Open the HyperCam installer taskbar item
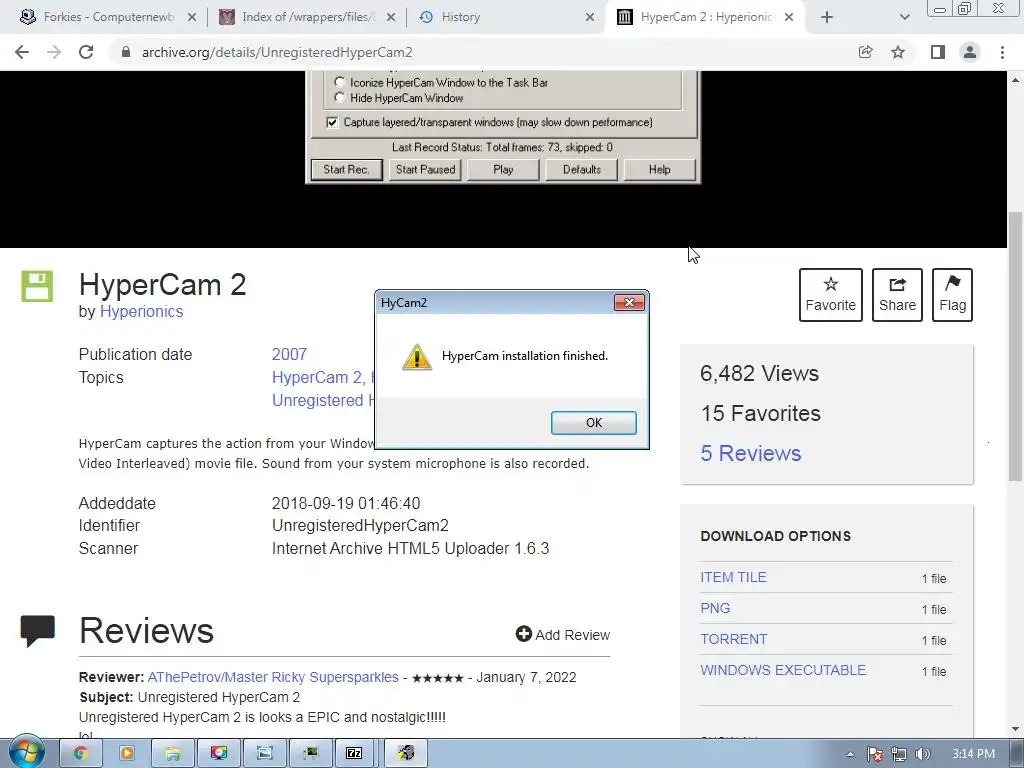The image size is (1024, 768). (406, 753)
